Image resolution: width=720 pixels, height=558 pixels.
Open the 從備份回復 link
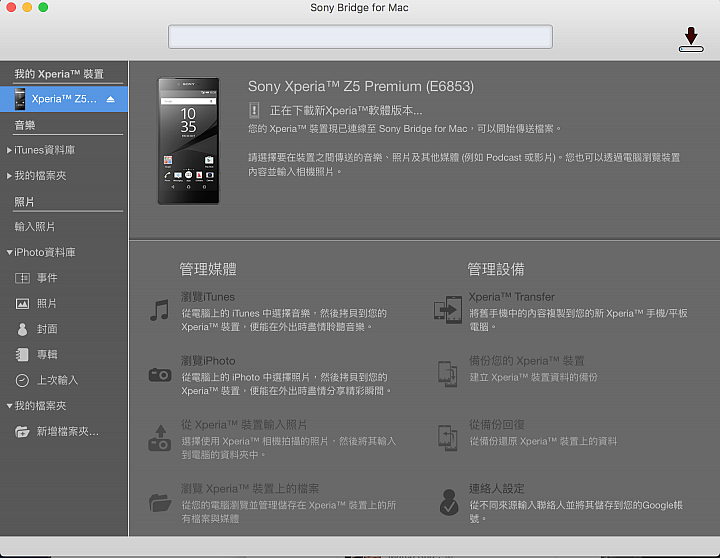pos(496,424)
